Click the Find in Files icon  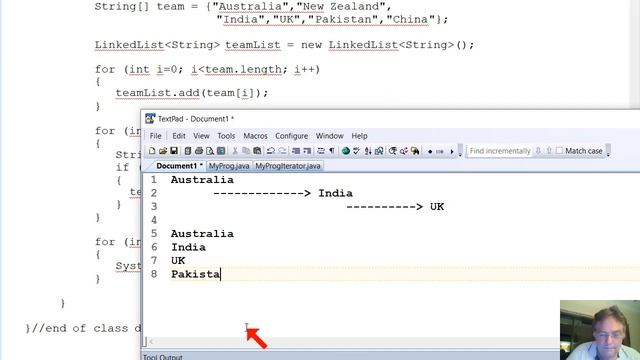tap(415, 151)
